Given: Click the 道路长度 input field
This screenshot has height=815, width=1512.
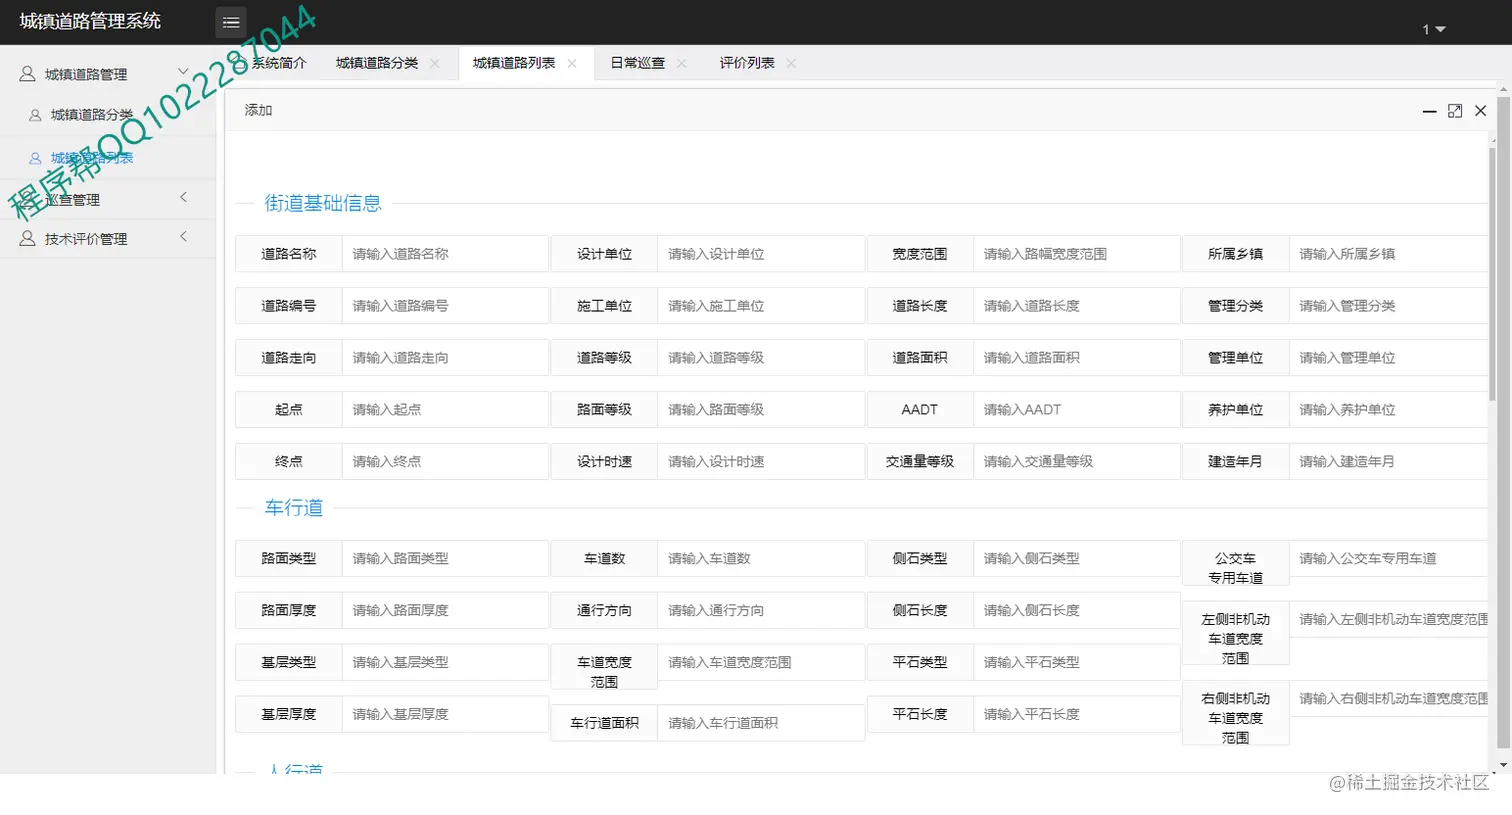Looking at the screenshot, I should click(x=1077, y=306).
